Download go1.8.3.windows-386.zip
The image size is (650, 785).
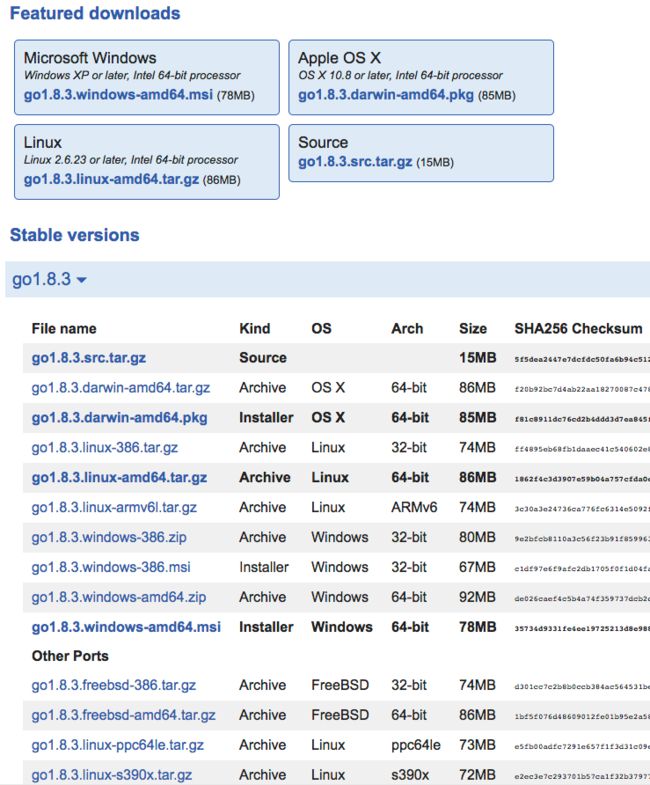(109, 537)
